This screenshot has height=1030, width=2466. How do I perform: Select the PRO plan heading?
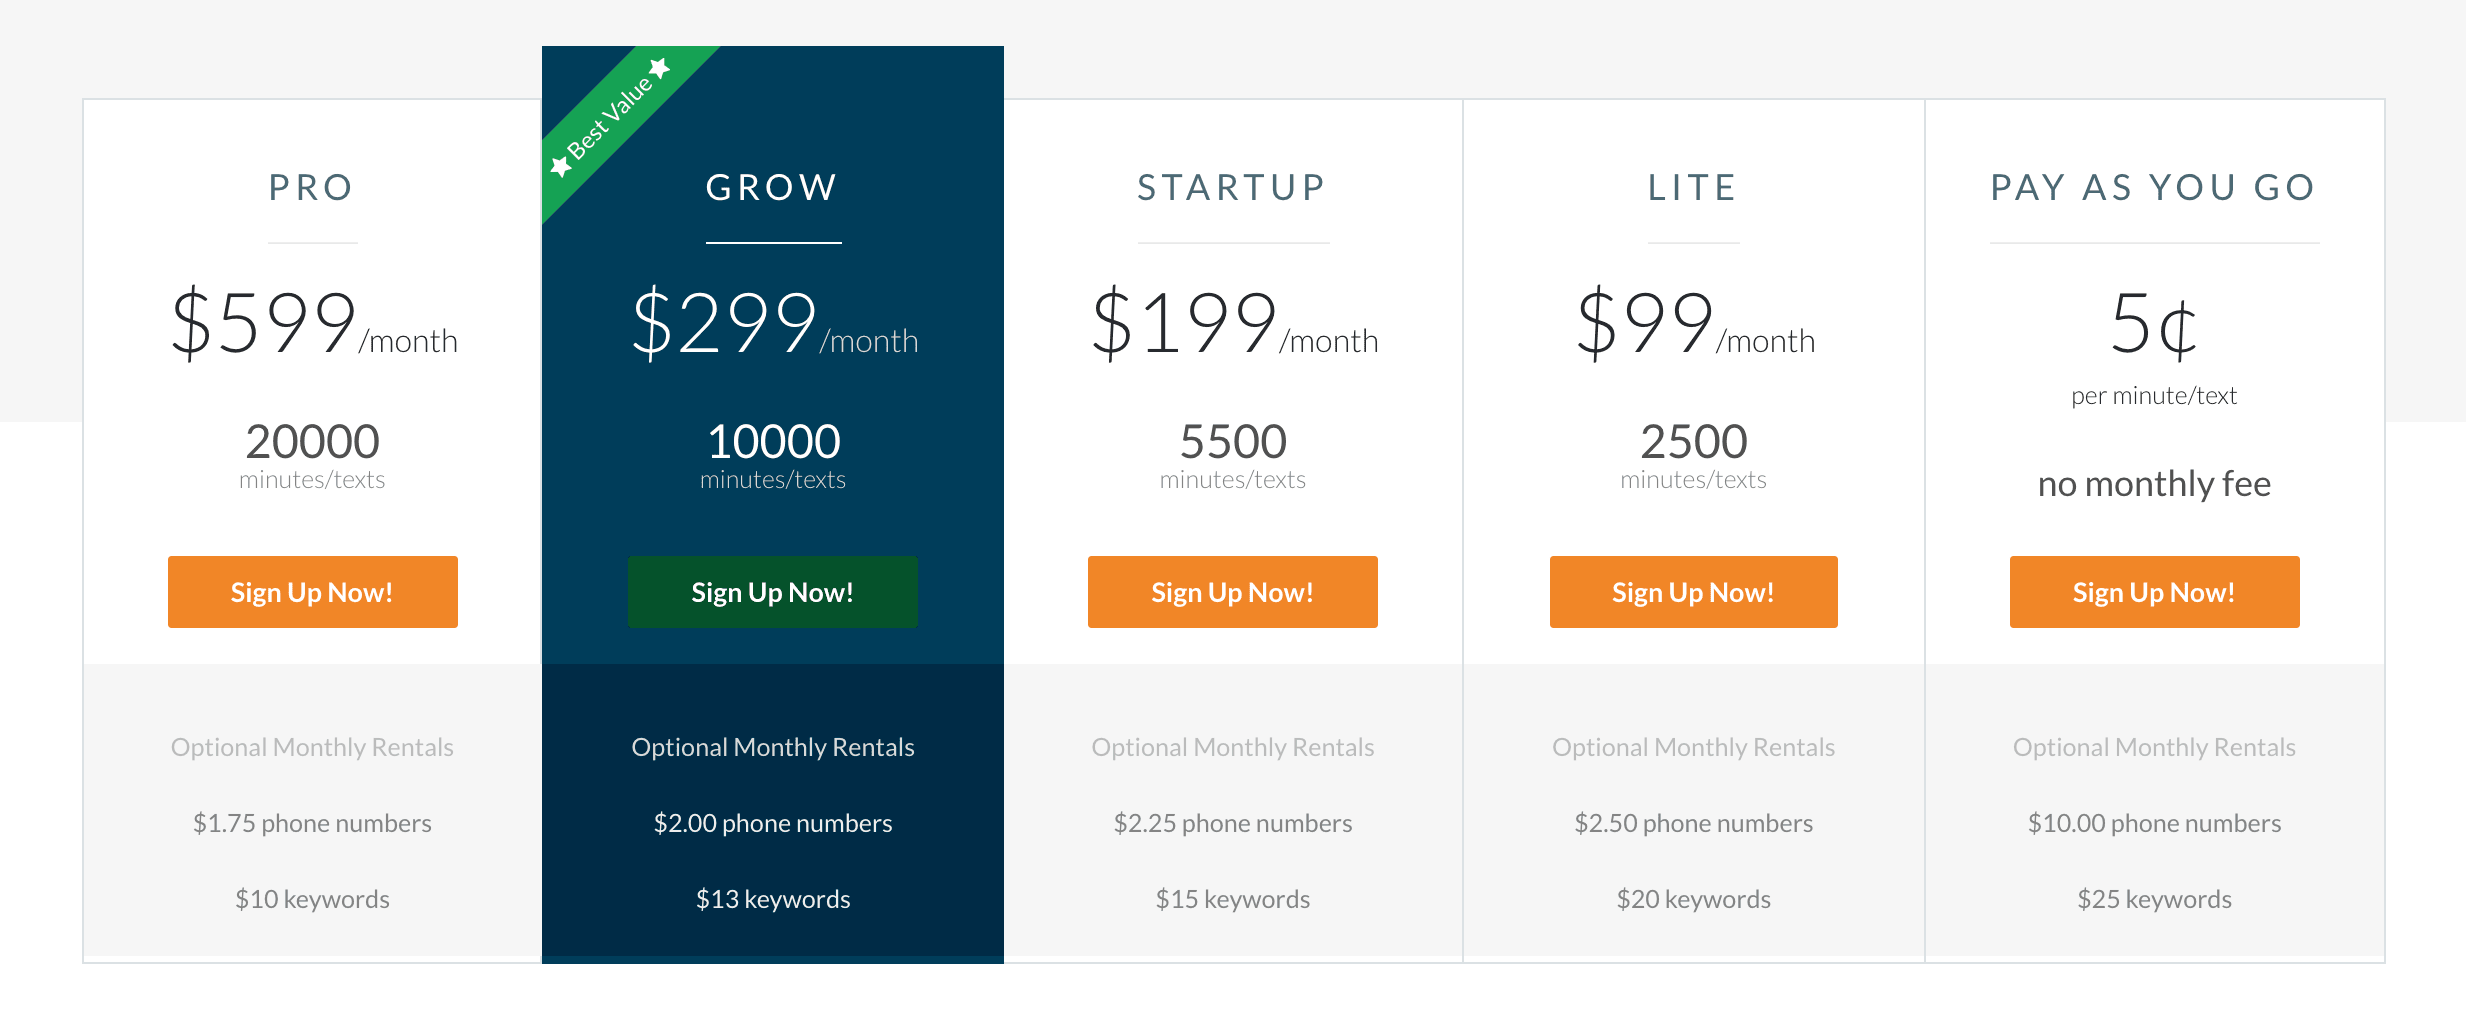tap(312, 188)
